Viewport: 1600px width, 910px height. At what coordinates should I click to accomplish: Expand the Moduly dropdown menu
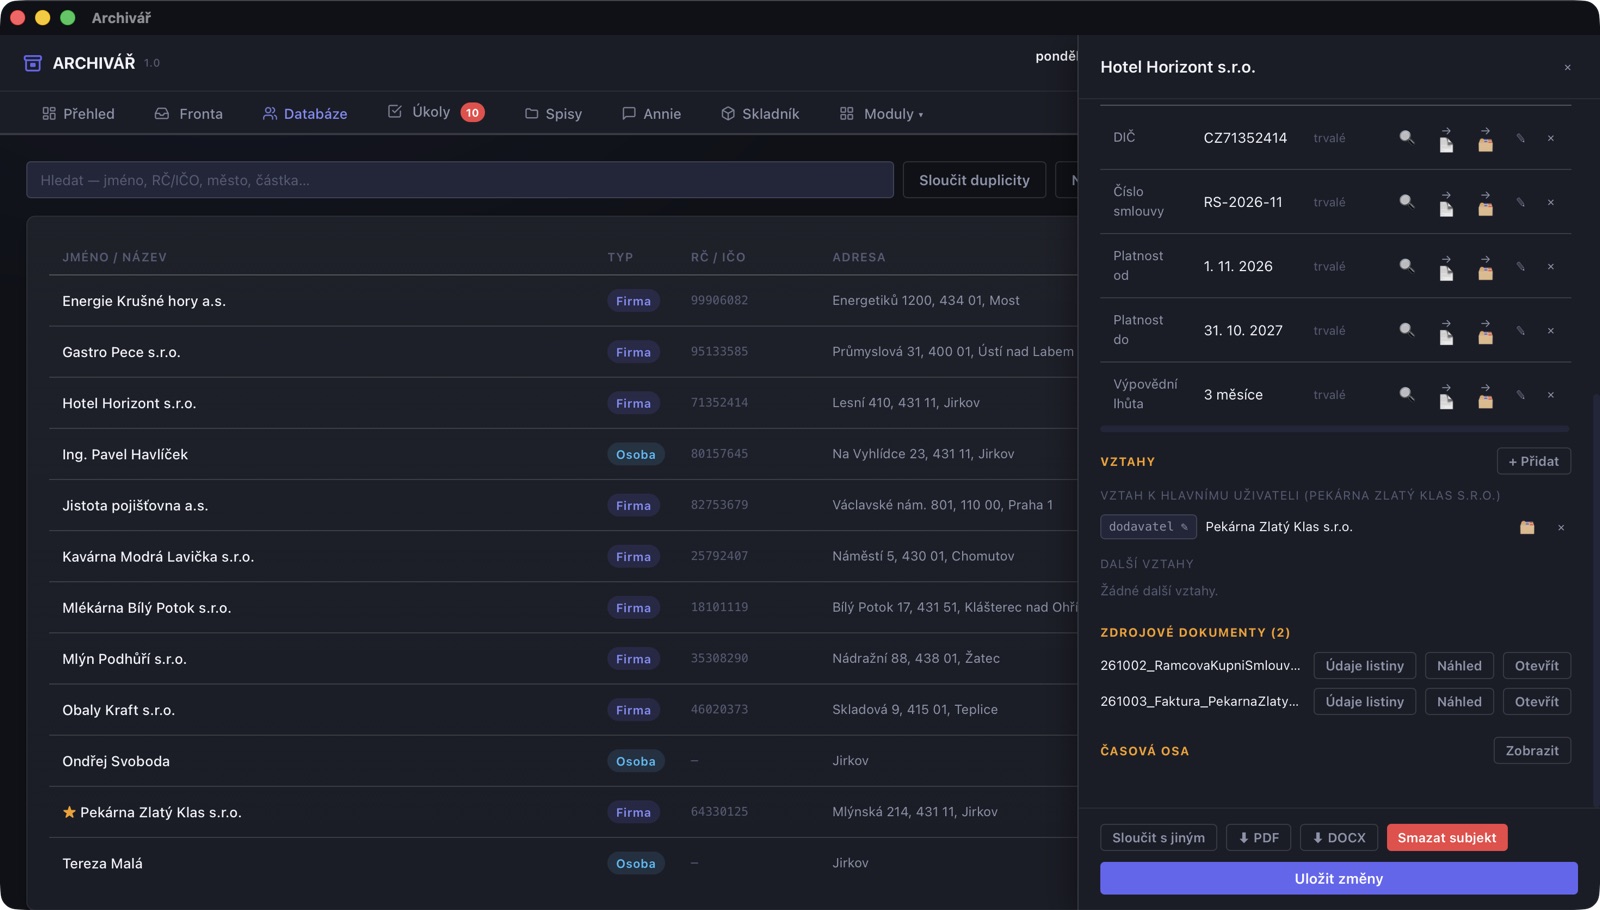881,114
